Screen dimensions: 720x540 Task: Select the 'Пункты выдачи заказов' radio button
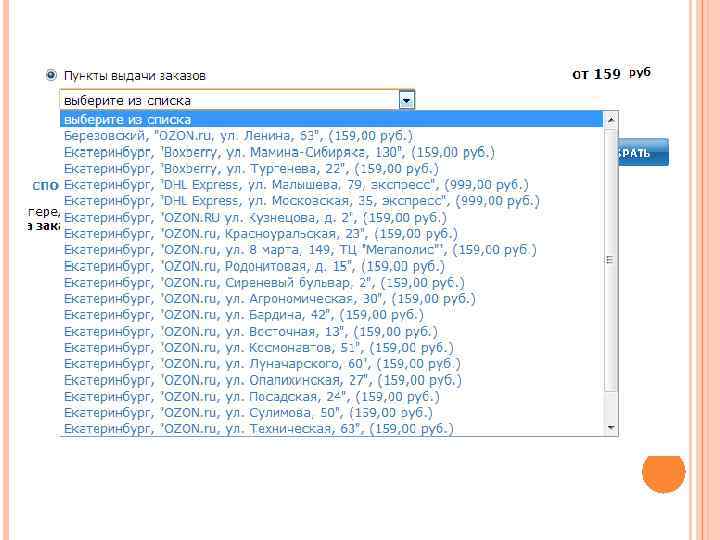51,75
